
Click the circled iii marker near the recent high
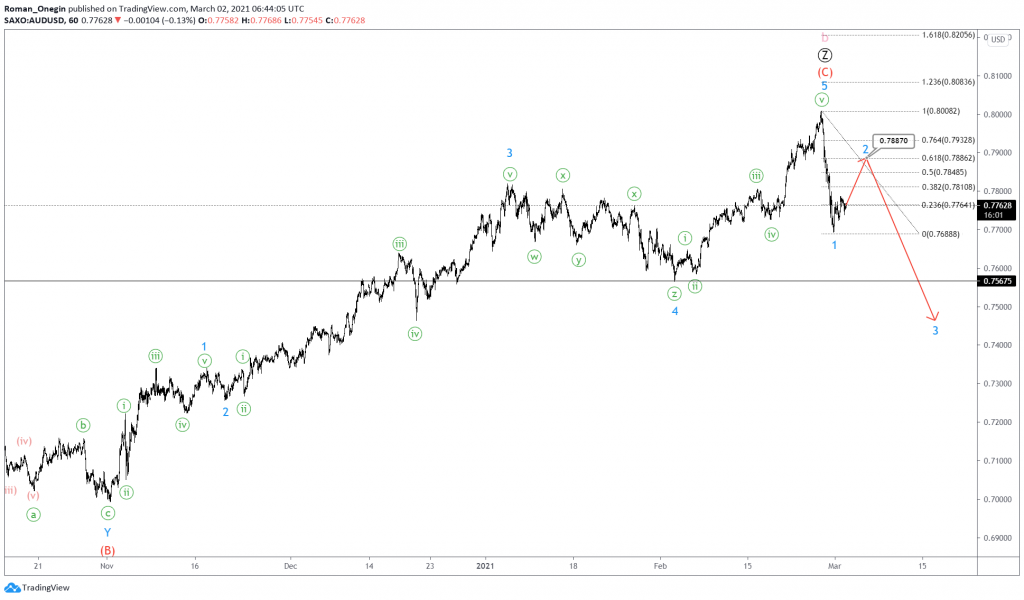tap(755, 175)
